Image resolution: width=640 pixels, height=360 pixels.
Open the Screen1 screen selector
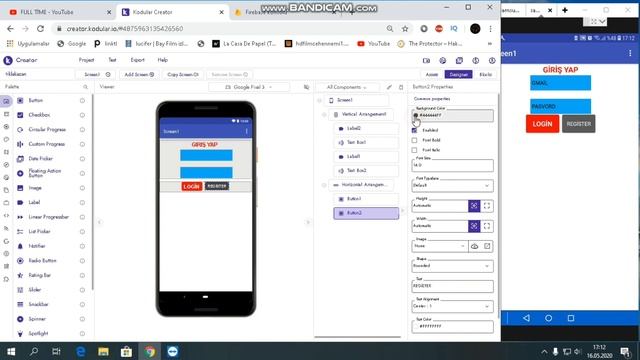click(96, 74)
